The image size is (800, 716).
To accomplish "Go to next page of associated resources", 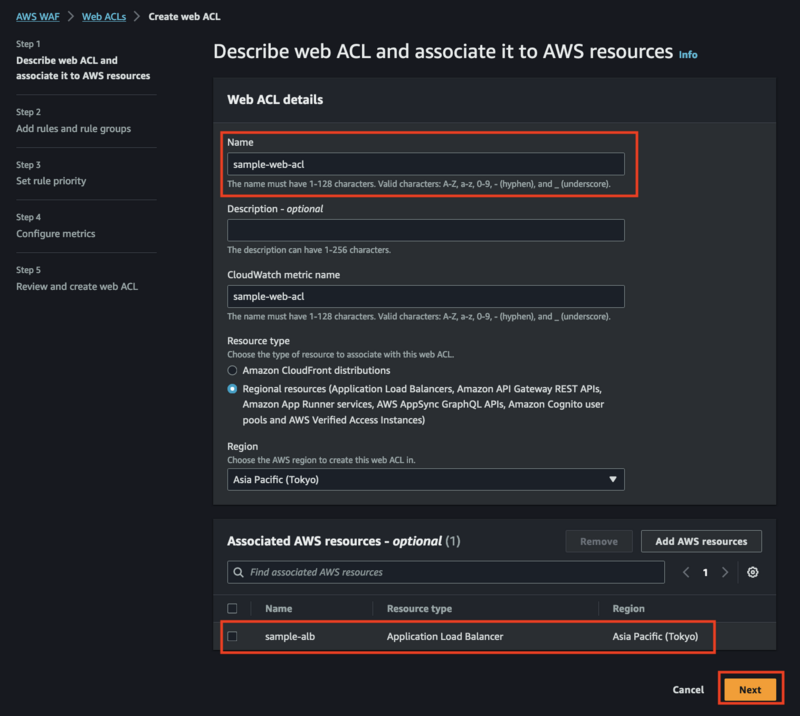I will 725,572.
